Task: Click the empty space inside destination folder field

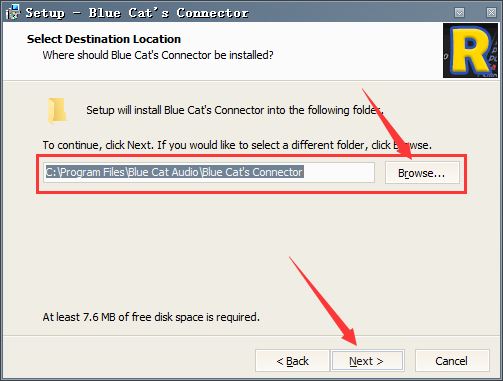Action: [339, 172]
